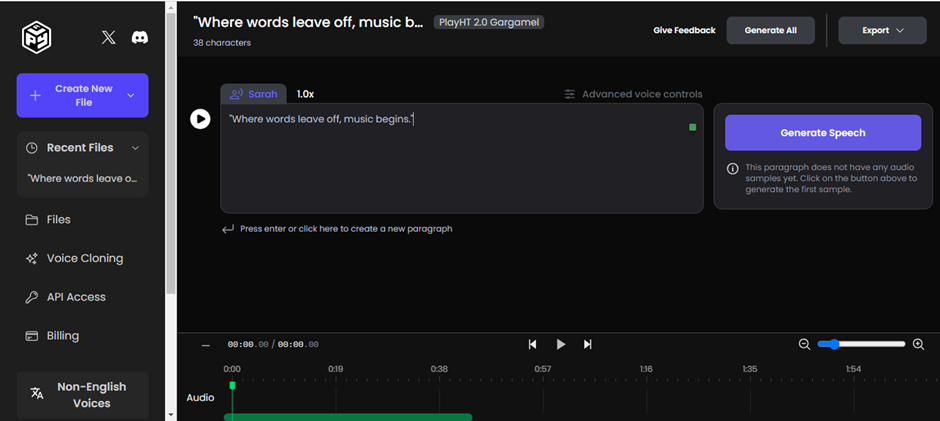Viewport: 940px width, 421px height.
Task: Click the voice person icon beside Sarah
Action: [x=236, y=94]
